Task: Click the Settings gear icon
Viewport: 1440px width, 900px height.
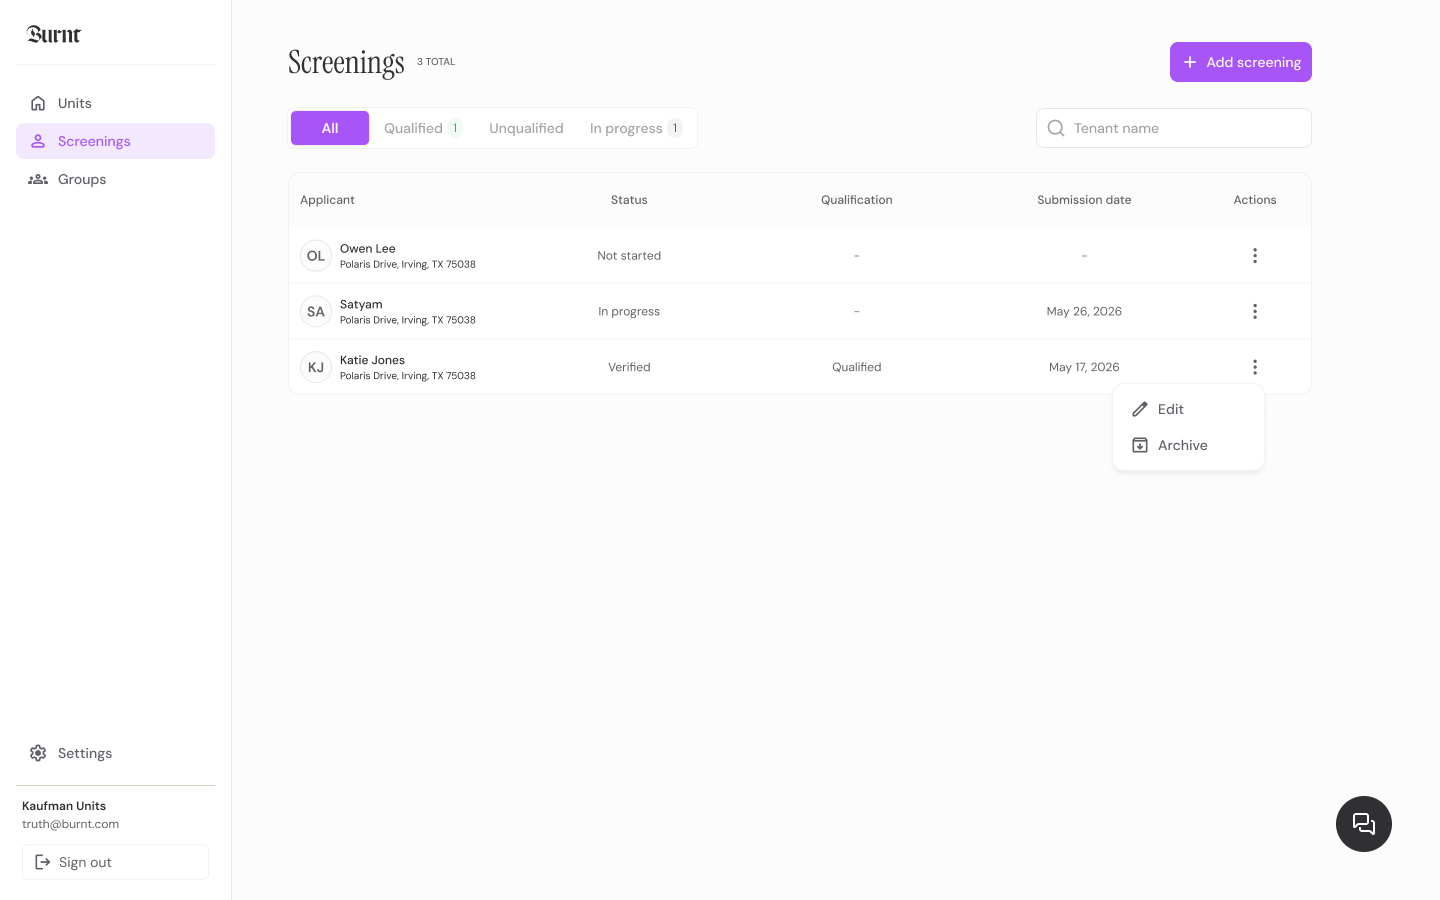Action: 38,753
